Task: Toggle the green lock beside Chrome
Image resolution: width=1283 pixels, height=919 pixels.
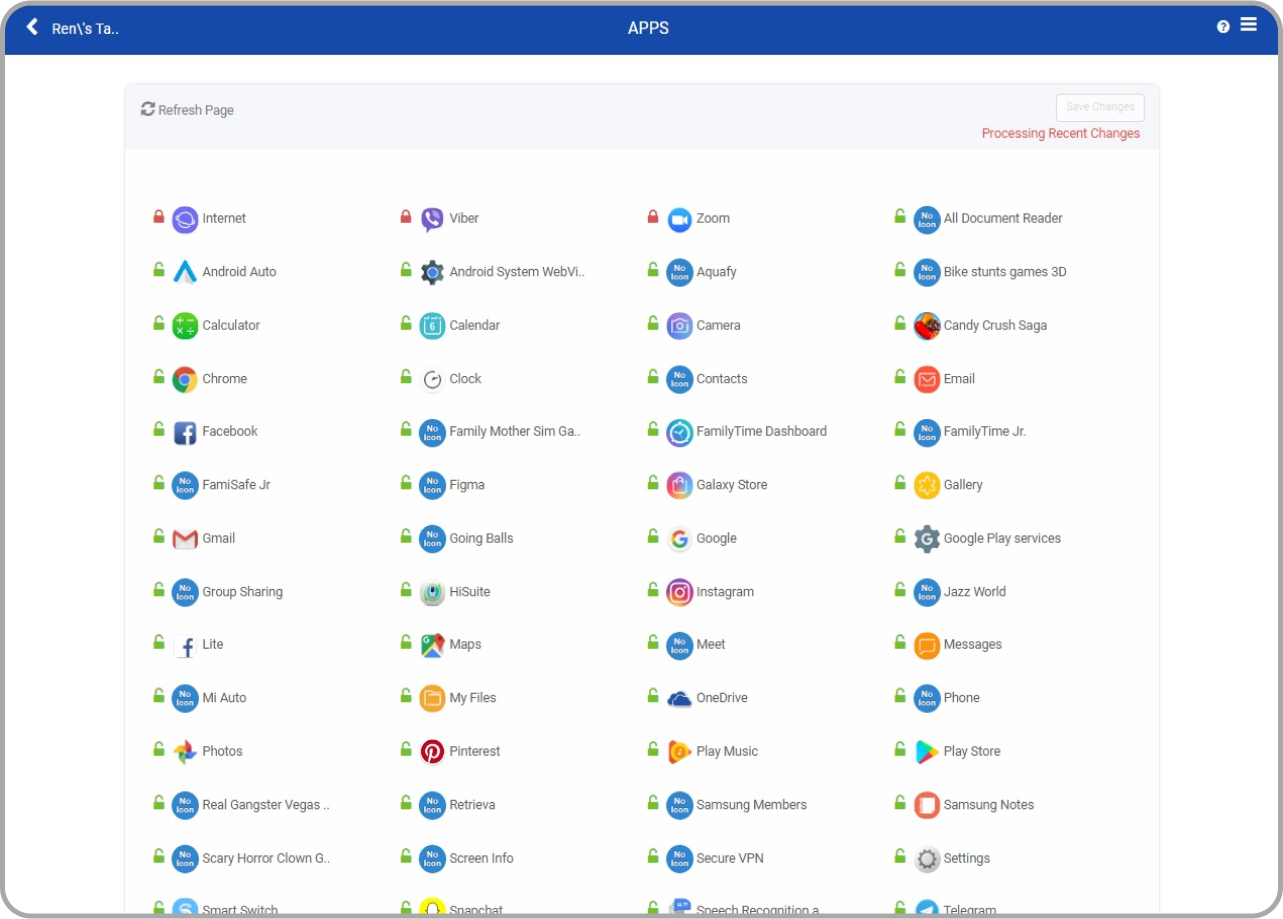Action: point(158,376)
